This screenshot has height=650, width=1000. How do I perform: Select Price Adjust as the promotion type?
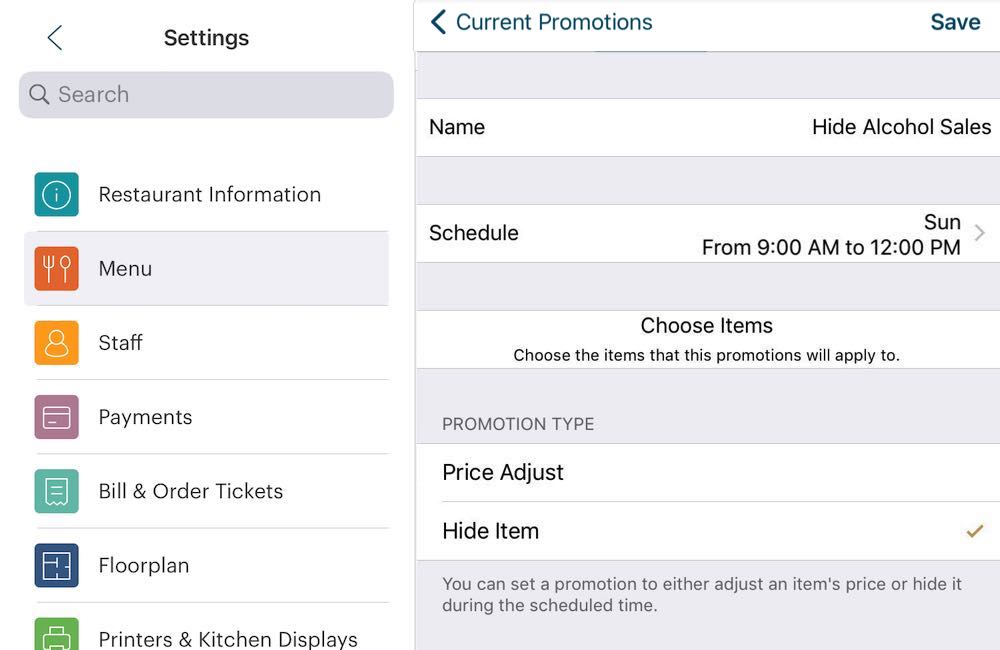pos(503,472)
